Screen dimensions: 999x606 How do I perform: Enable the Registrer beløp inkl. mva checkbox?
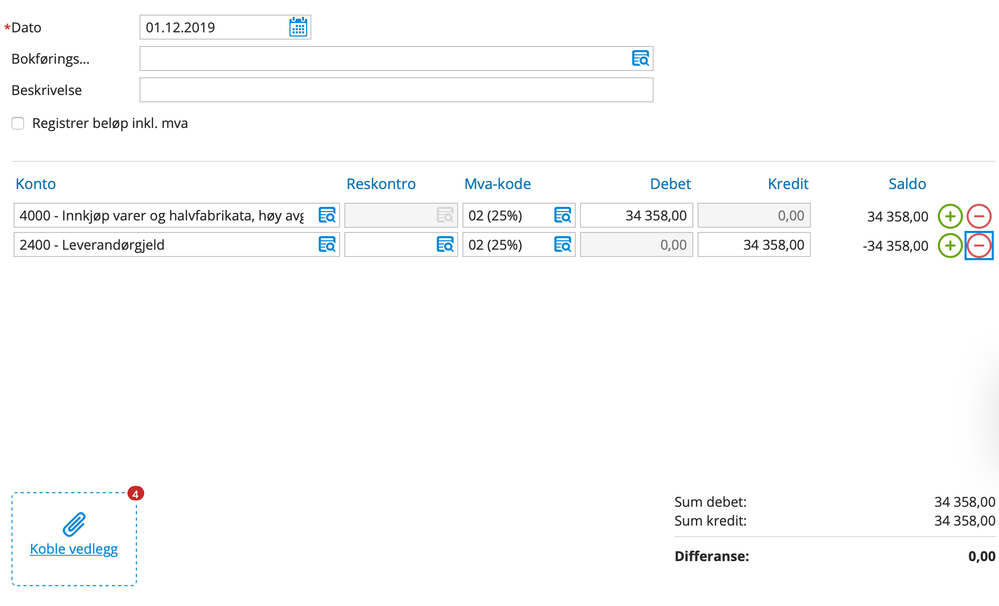(x=16, y=123)
